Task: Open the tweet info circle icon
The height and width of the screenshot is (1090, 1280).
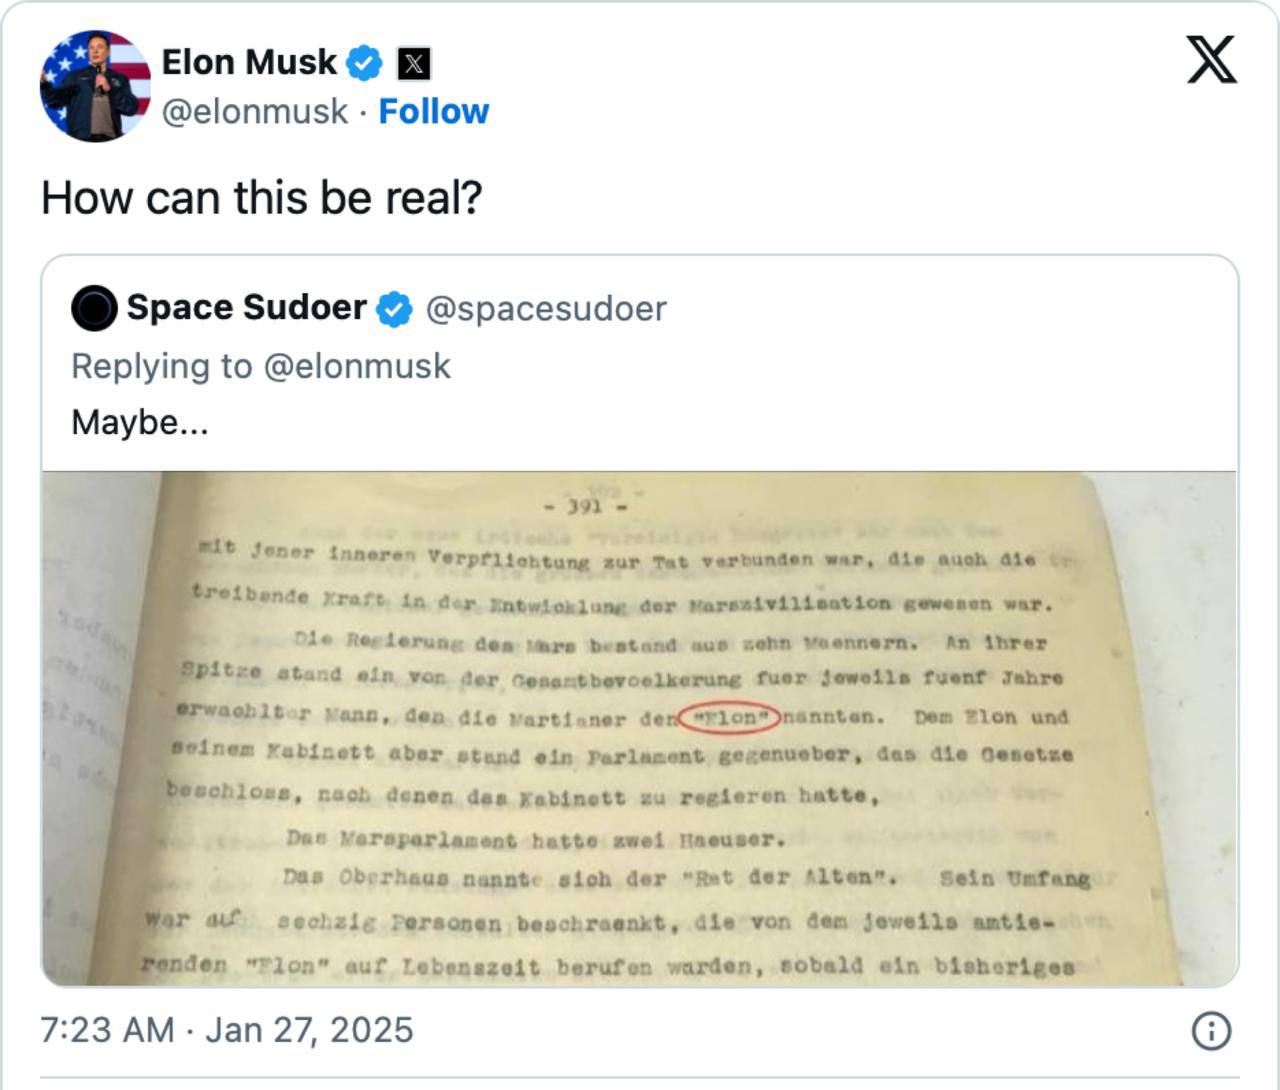Action: click(x=1211, y=1031)
